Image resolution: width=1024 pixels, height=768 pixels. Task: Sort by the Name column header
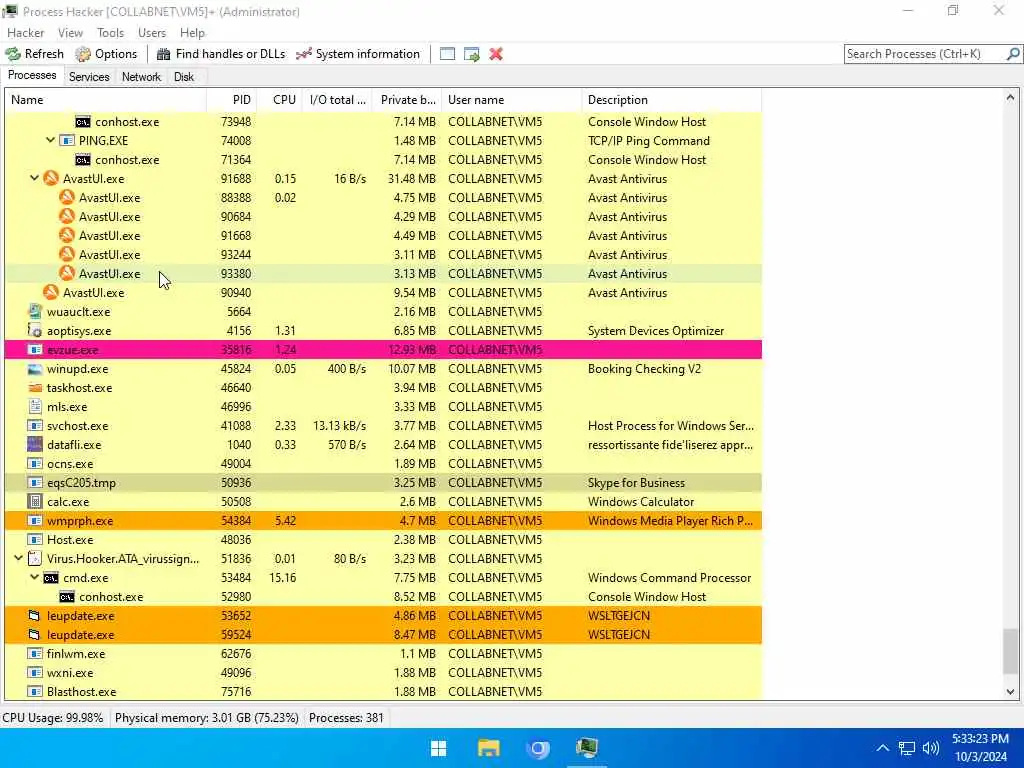(106, 100)
